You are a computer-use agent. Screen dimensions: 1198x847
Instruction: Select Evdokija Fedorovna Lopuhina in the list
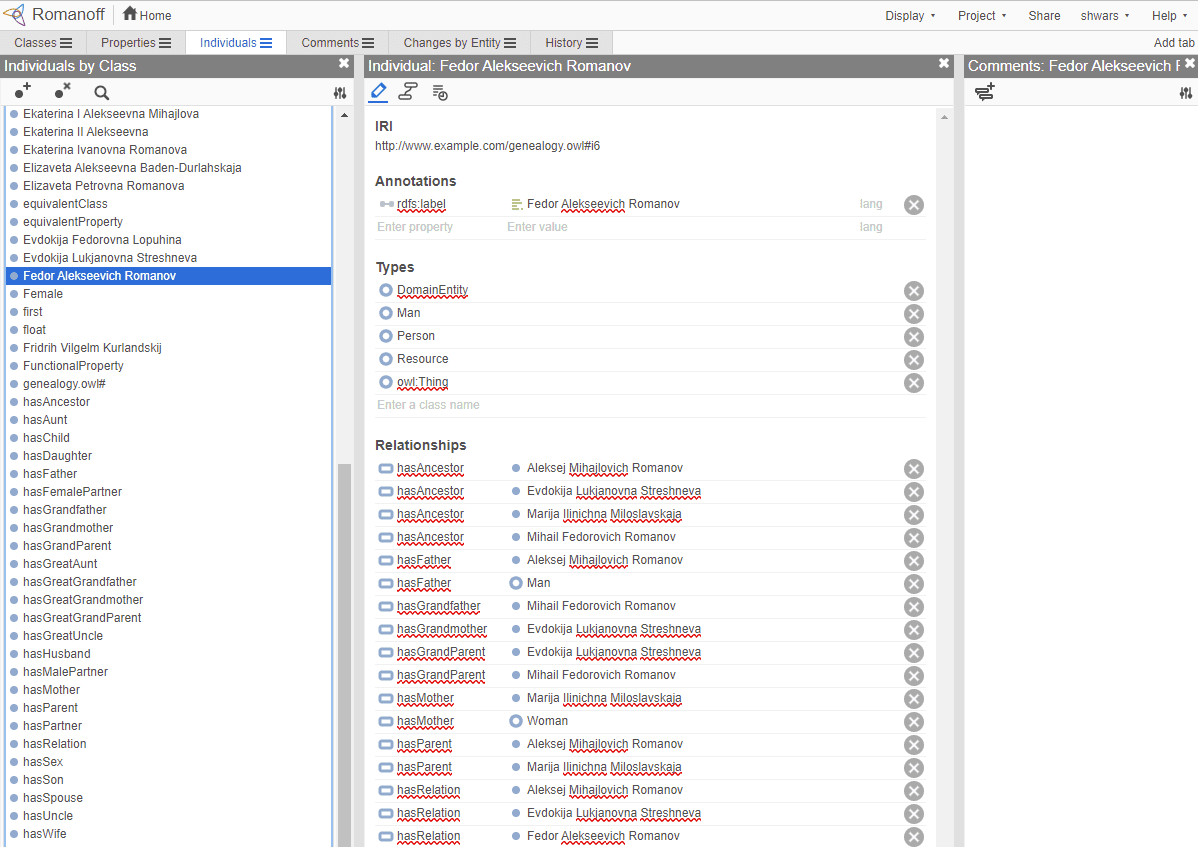click(102, 240)
